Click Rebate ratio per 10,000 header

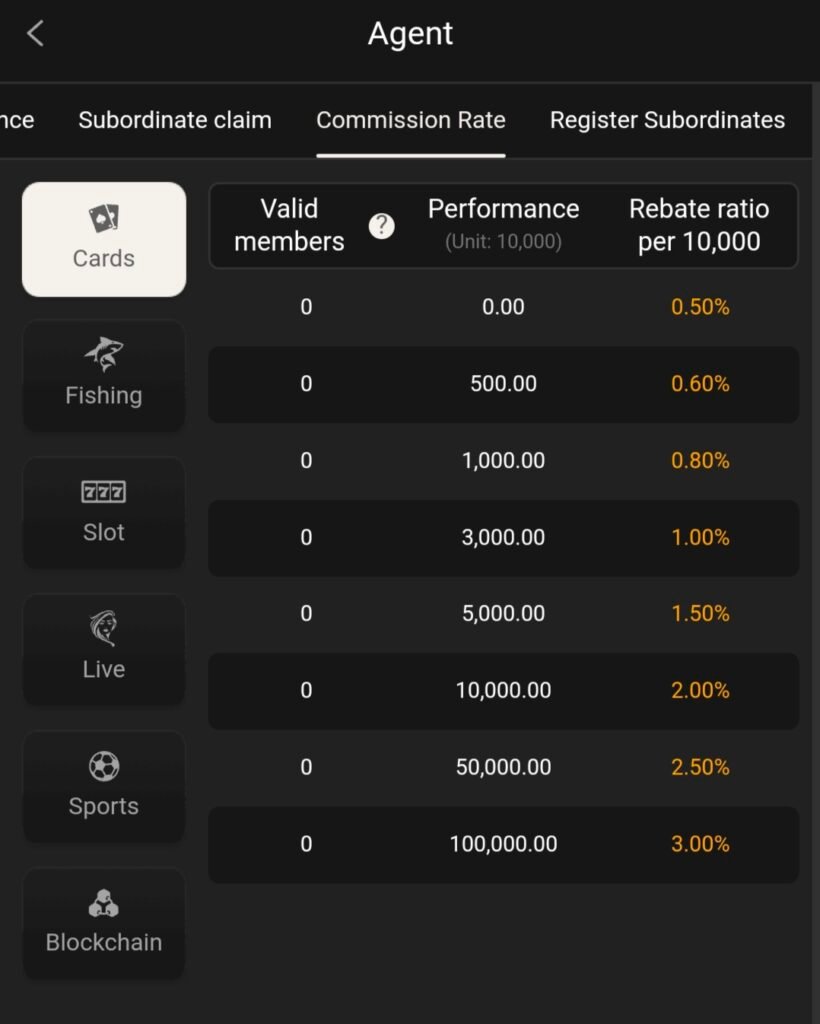pos(699,225)
